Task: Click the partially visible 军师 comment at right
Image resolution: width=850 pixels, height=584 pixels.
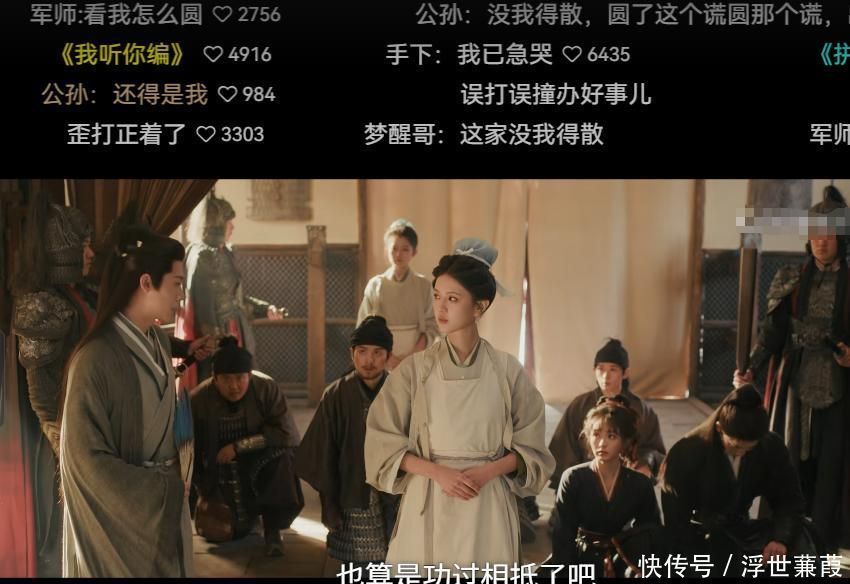Action: (829, 134)
